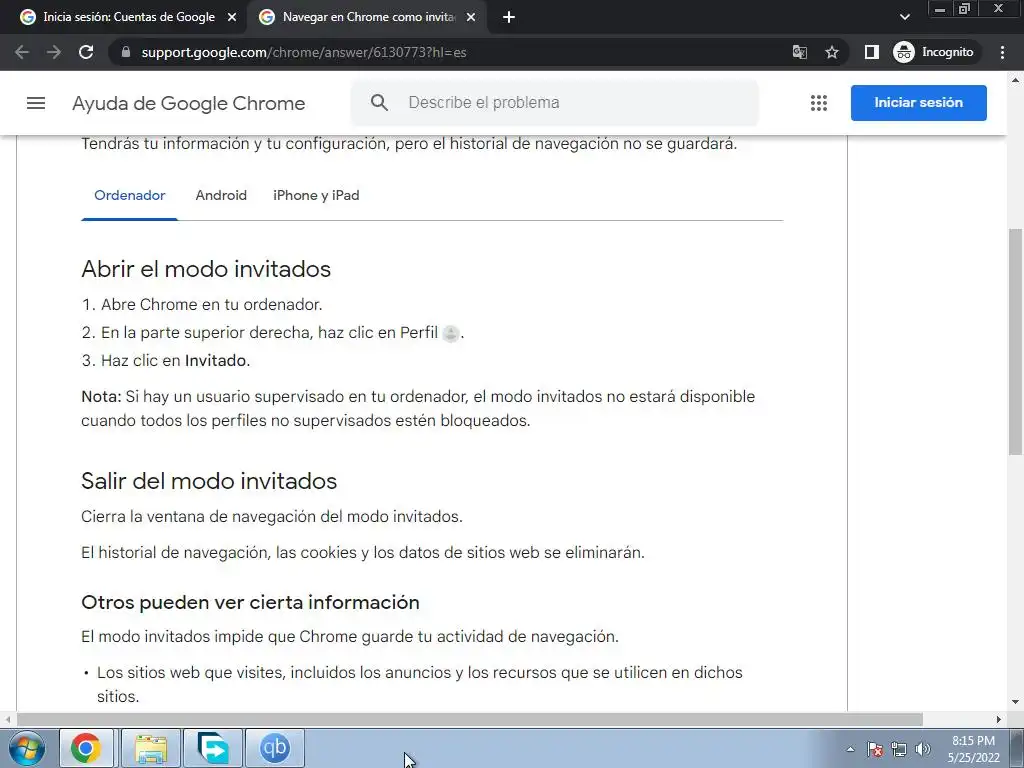1024x768 pixels.
Task: Click the bold word 'Invitado'
Action: coord(216,360)
